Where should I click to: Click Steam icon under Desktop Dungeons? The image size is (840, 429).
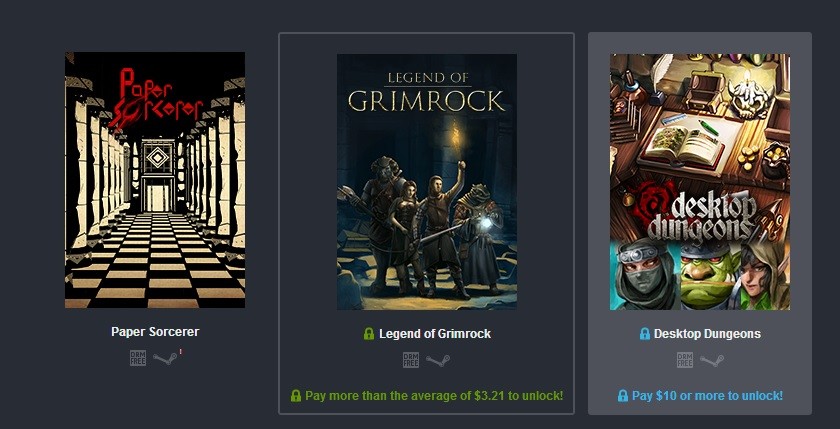pos(711,360)
